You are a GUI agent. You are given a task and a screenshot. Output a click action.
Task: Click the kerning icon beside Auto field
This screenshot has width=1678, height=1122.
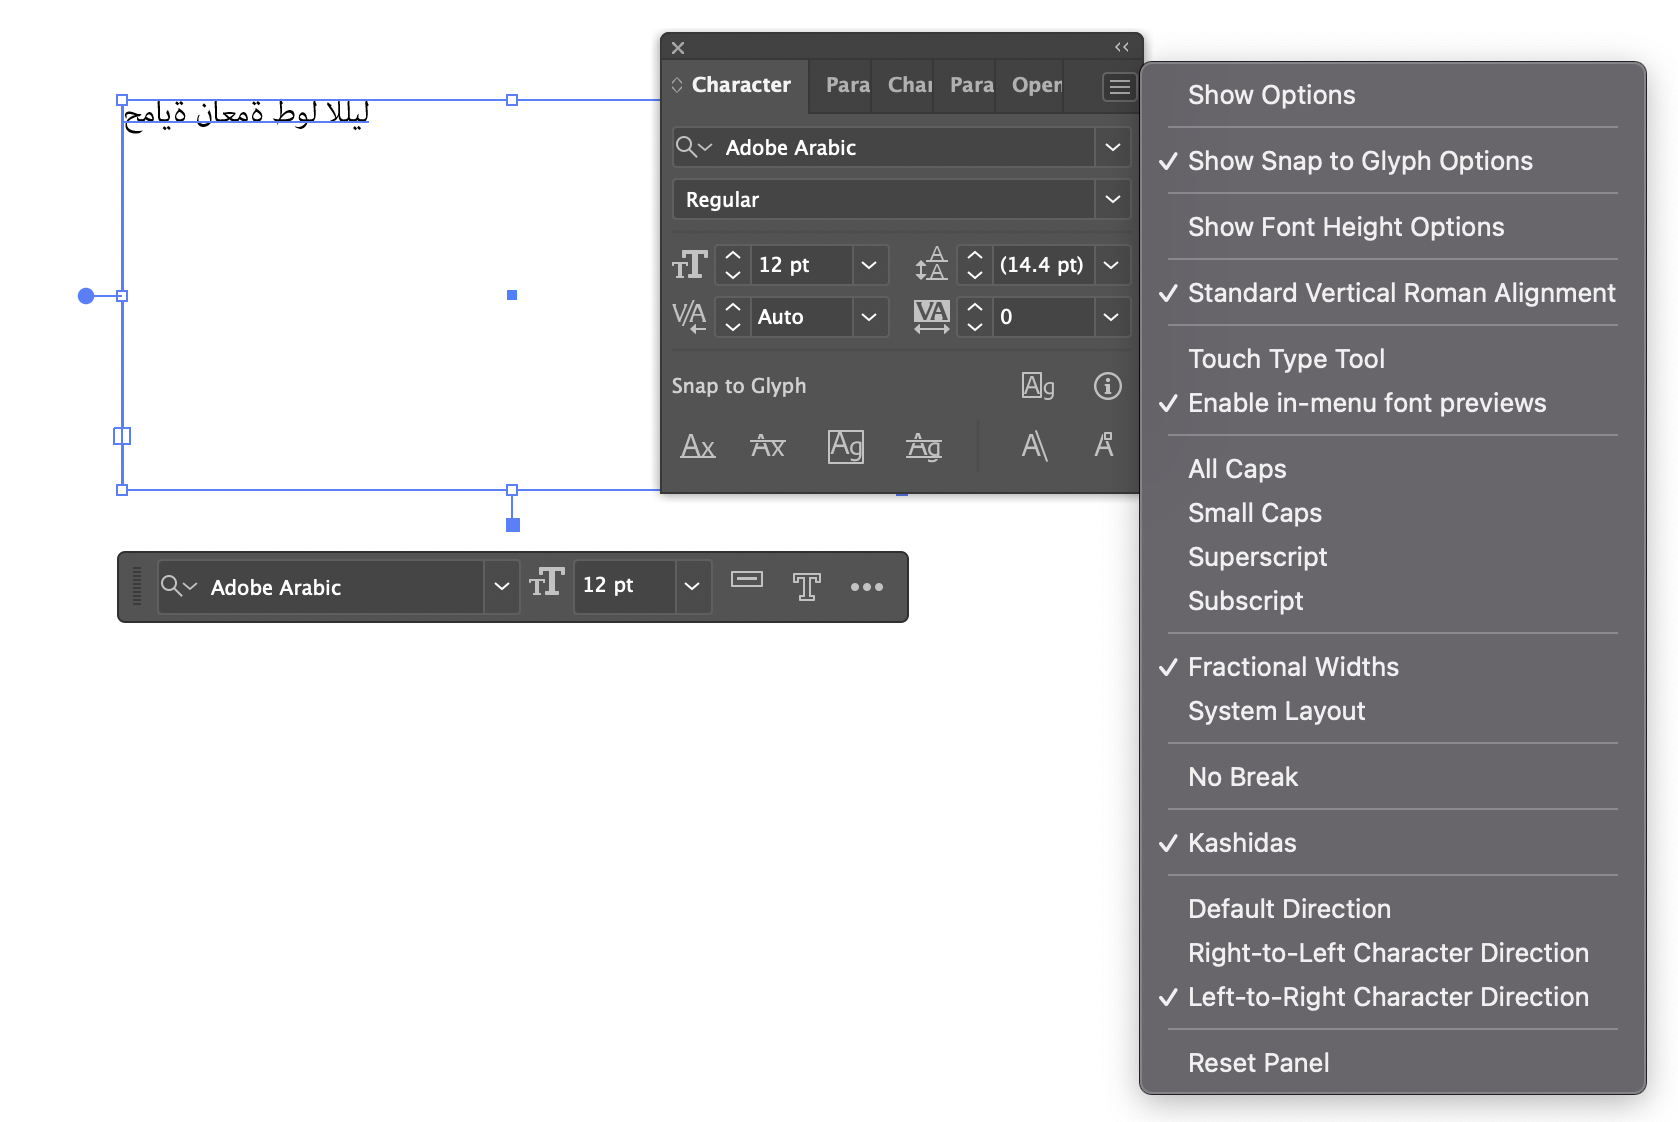tap(689, 317)
